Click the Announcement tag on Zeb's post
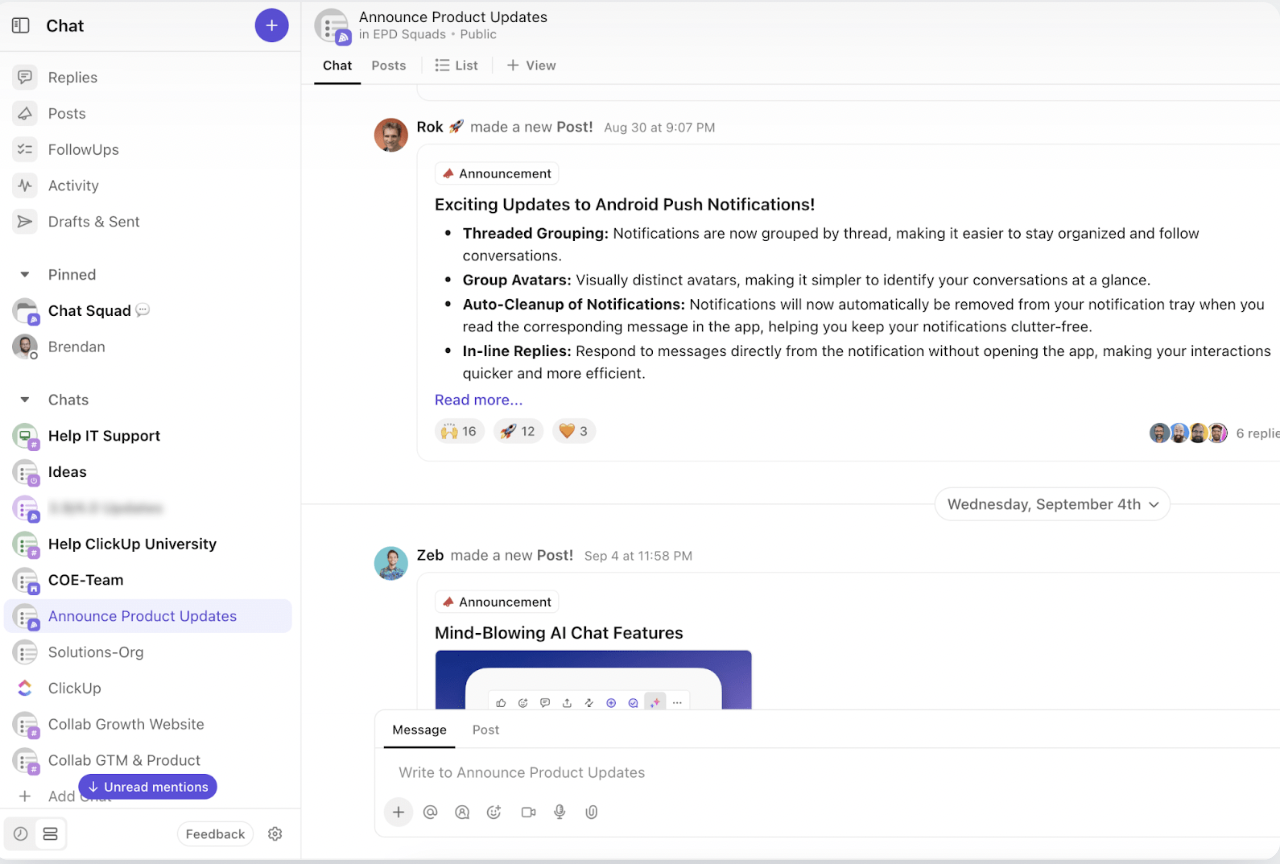The image size is (1280, 864). (496, 602)
